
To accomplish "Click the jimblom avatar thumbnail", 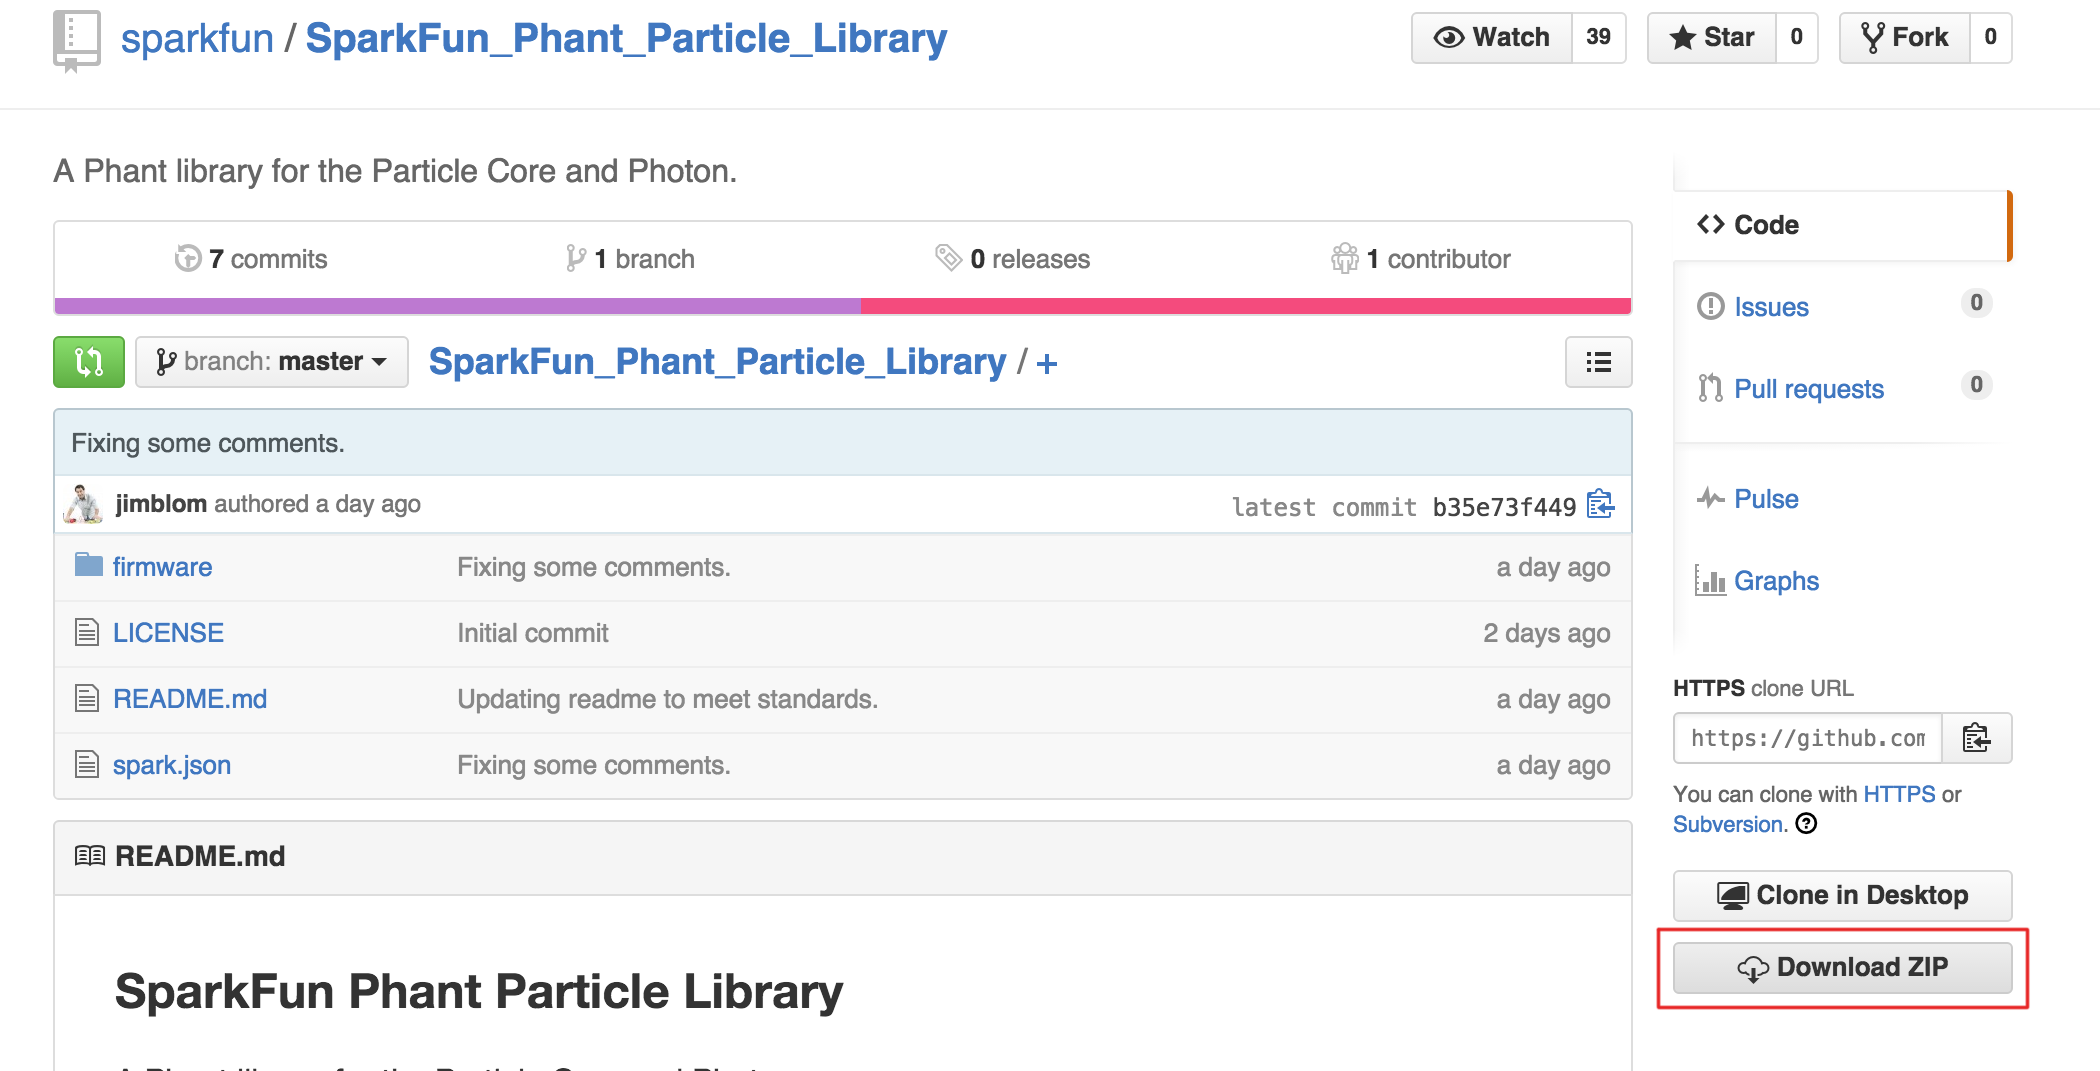I will coord(83,504).
